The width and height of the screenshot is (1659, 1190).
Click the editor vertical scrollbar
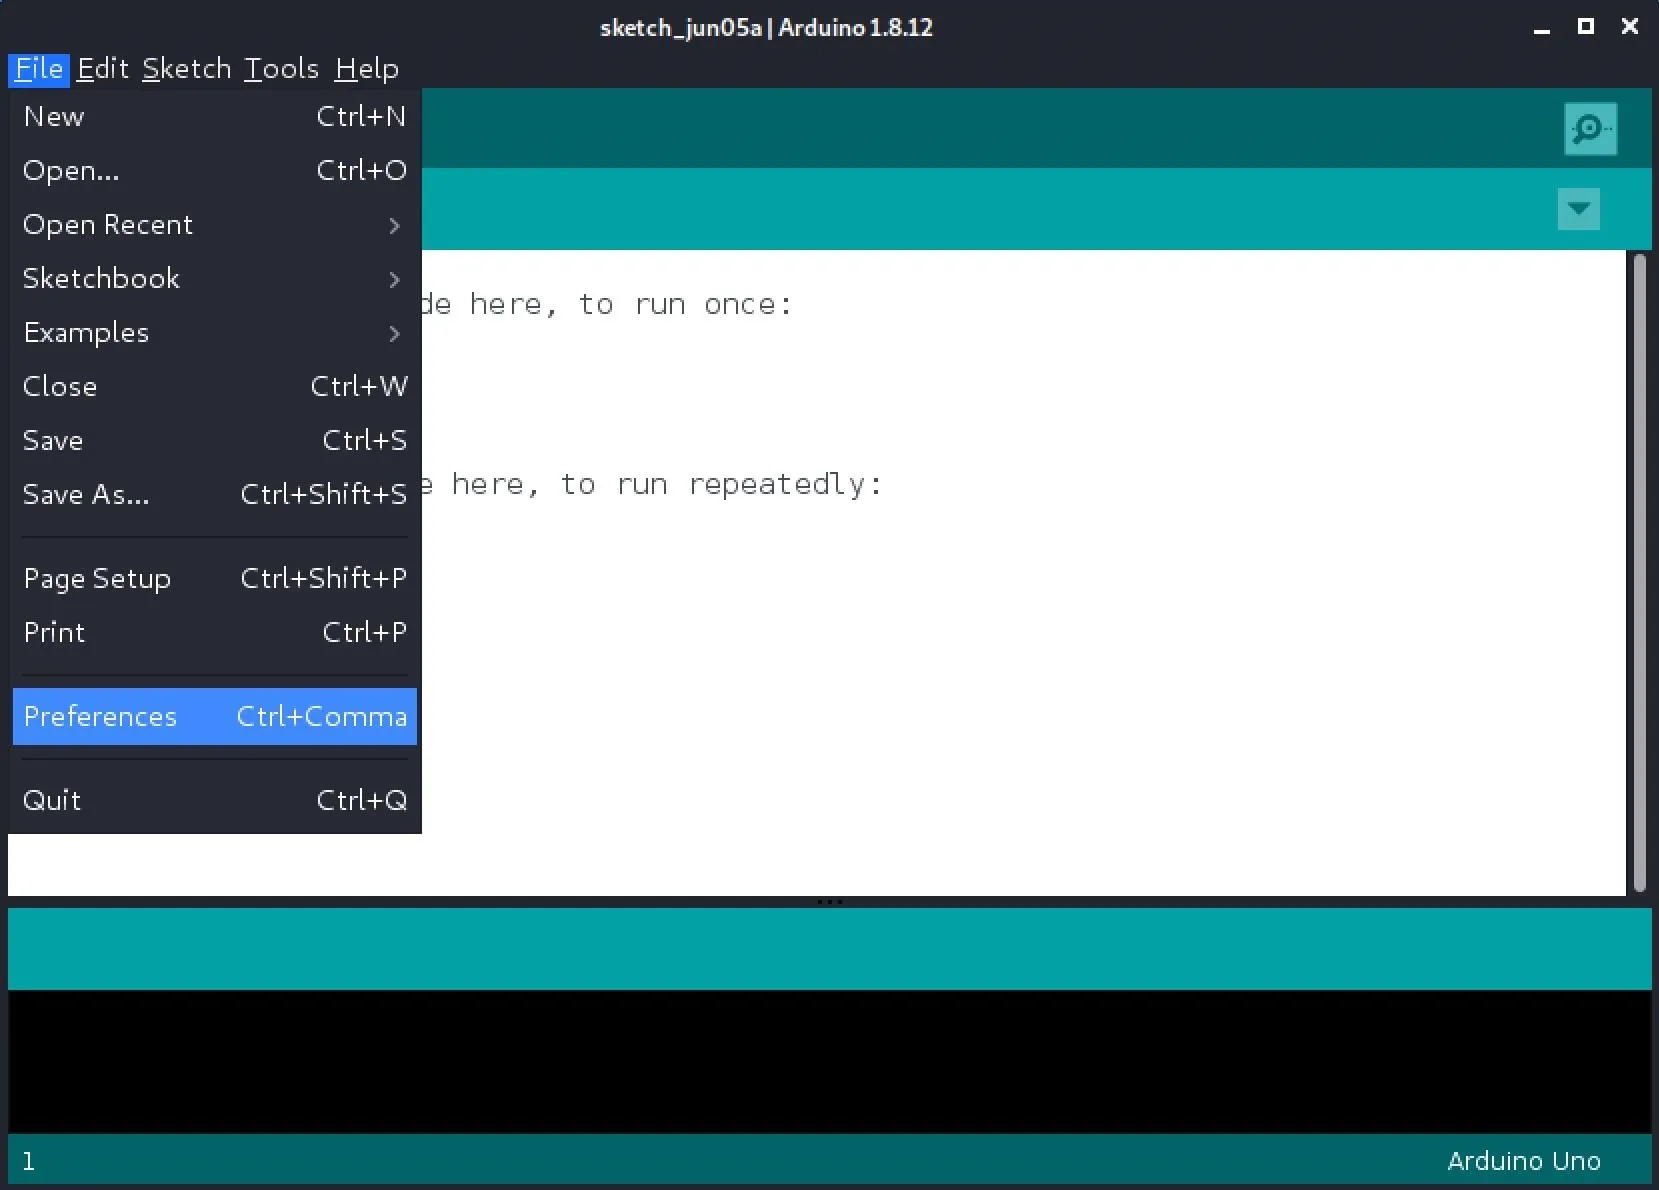(x=1639, y=572)
